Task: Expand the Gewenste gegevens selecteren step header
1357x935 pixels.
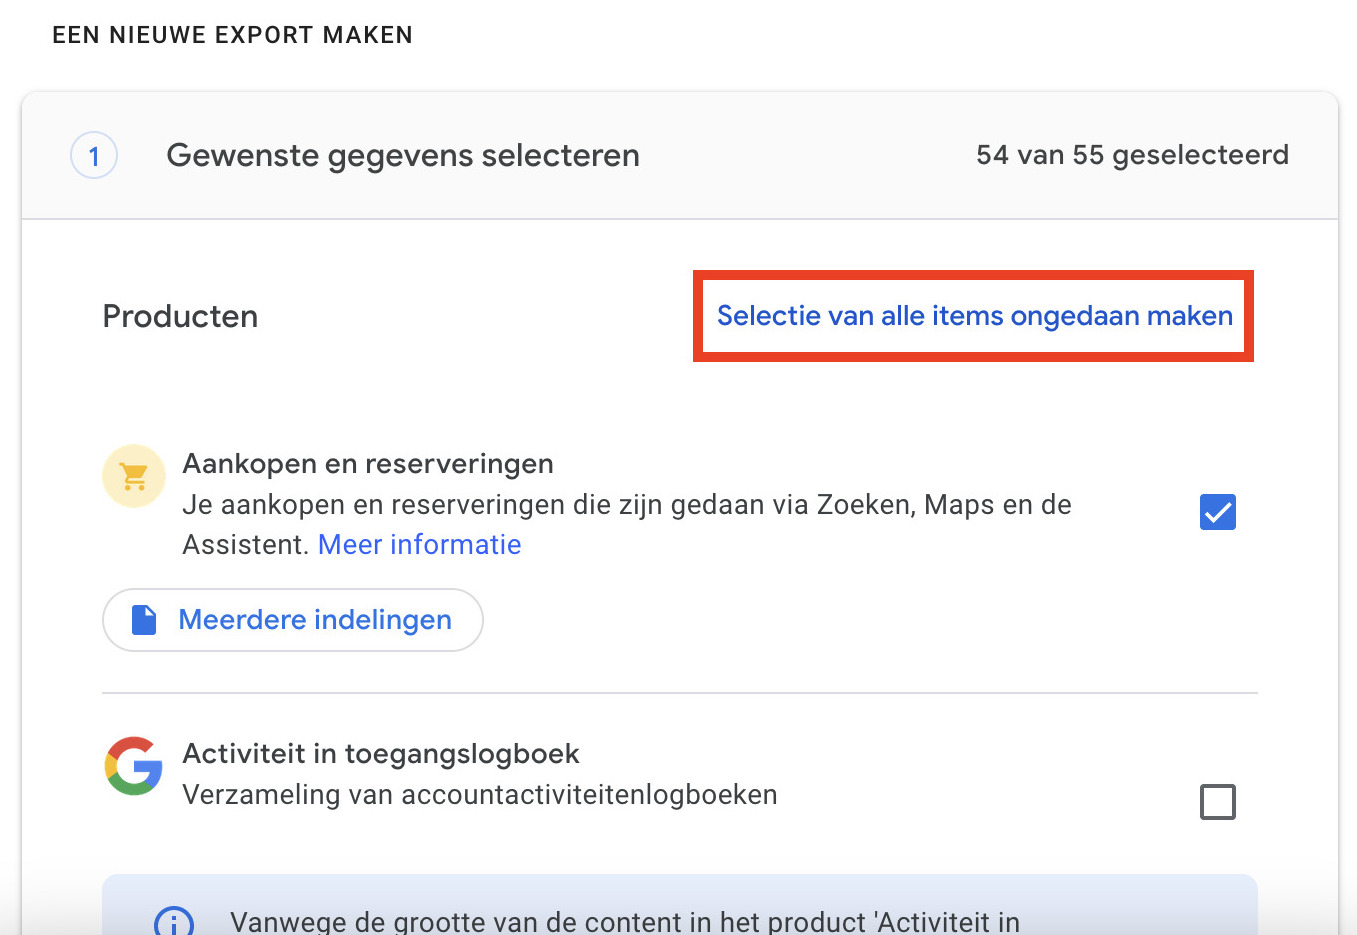Action: click(680, 156)
